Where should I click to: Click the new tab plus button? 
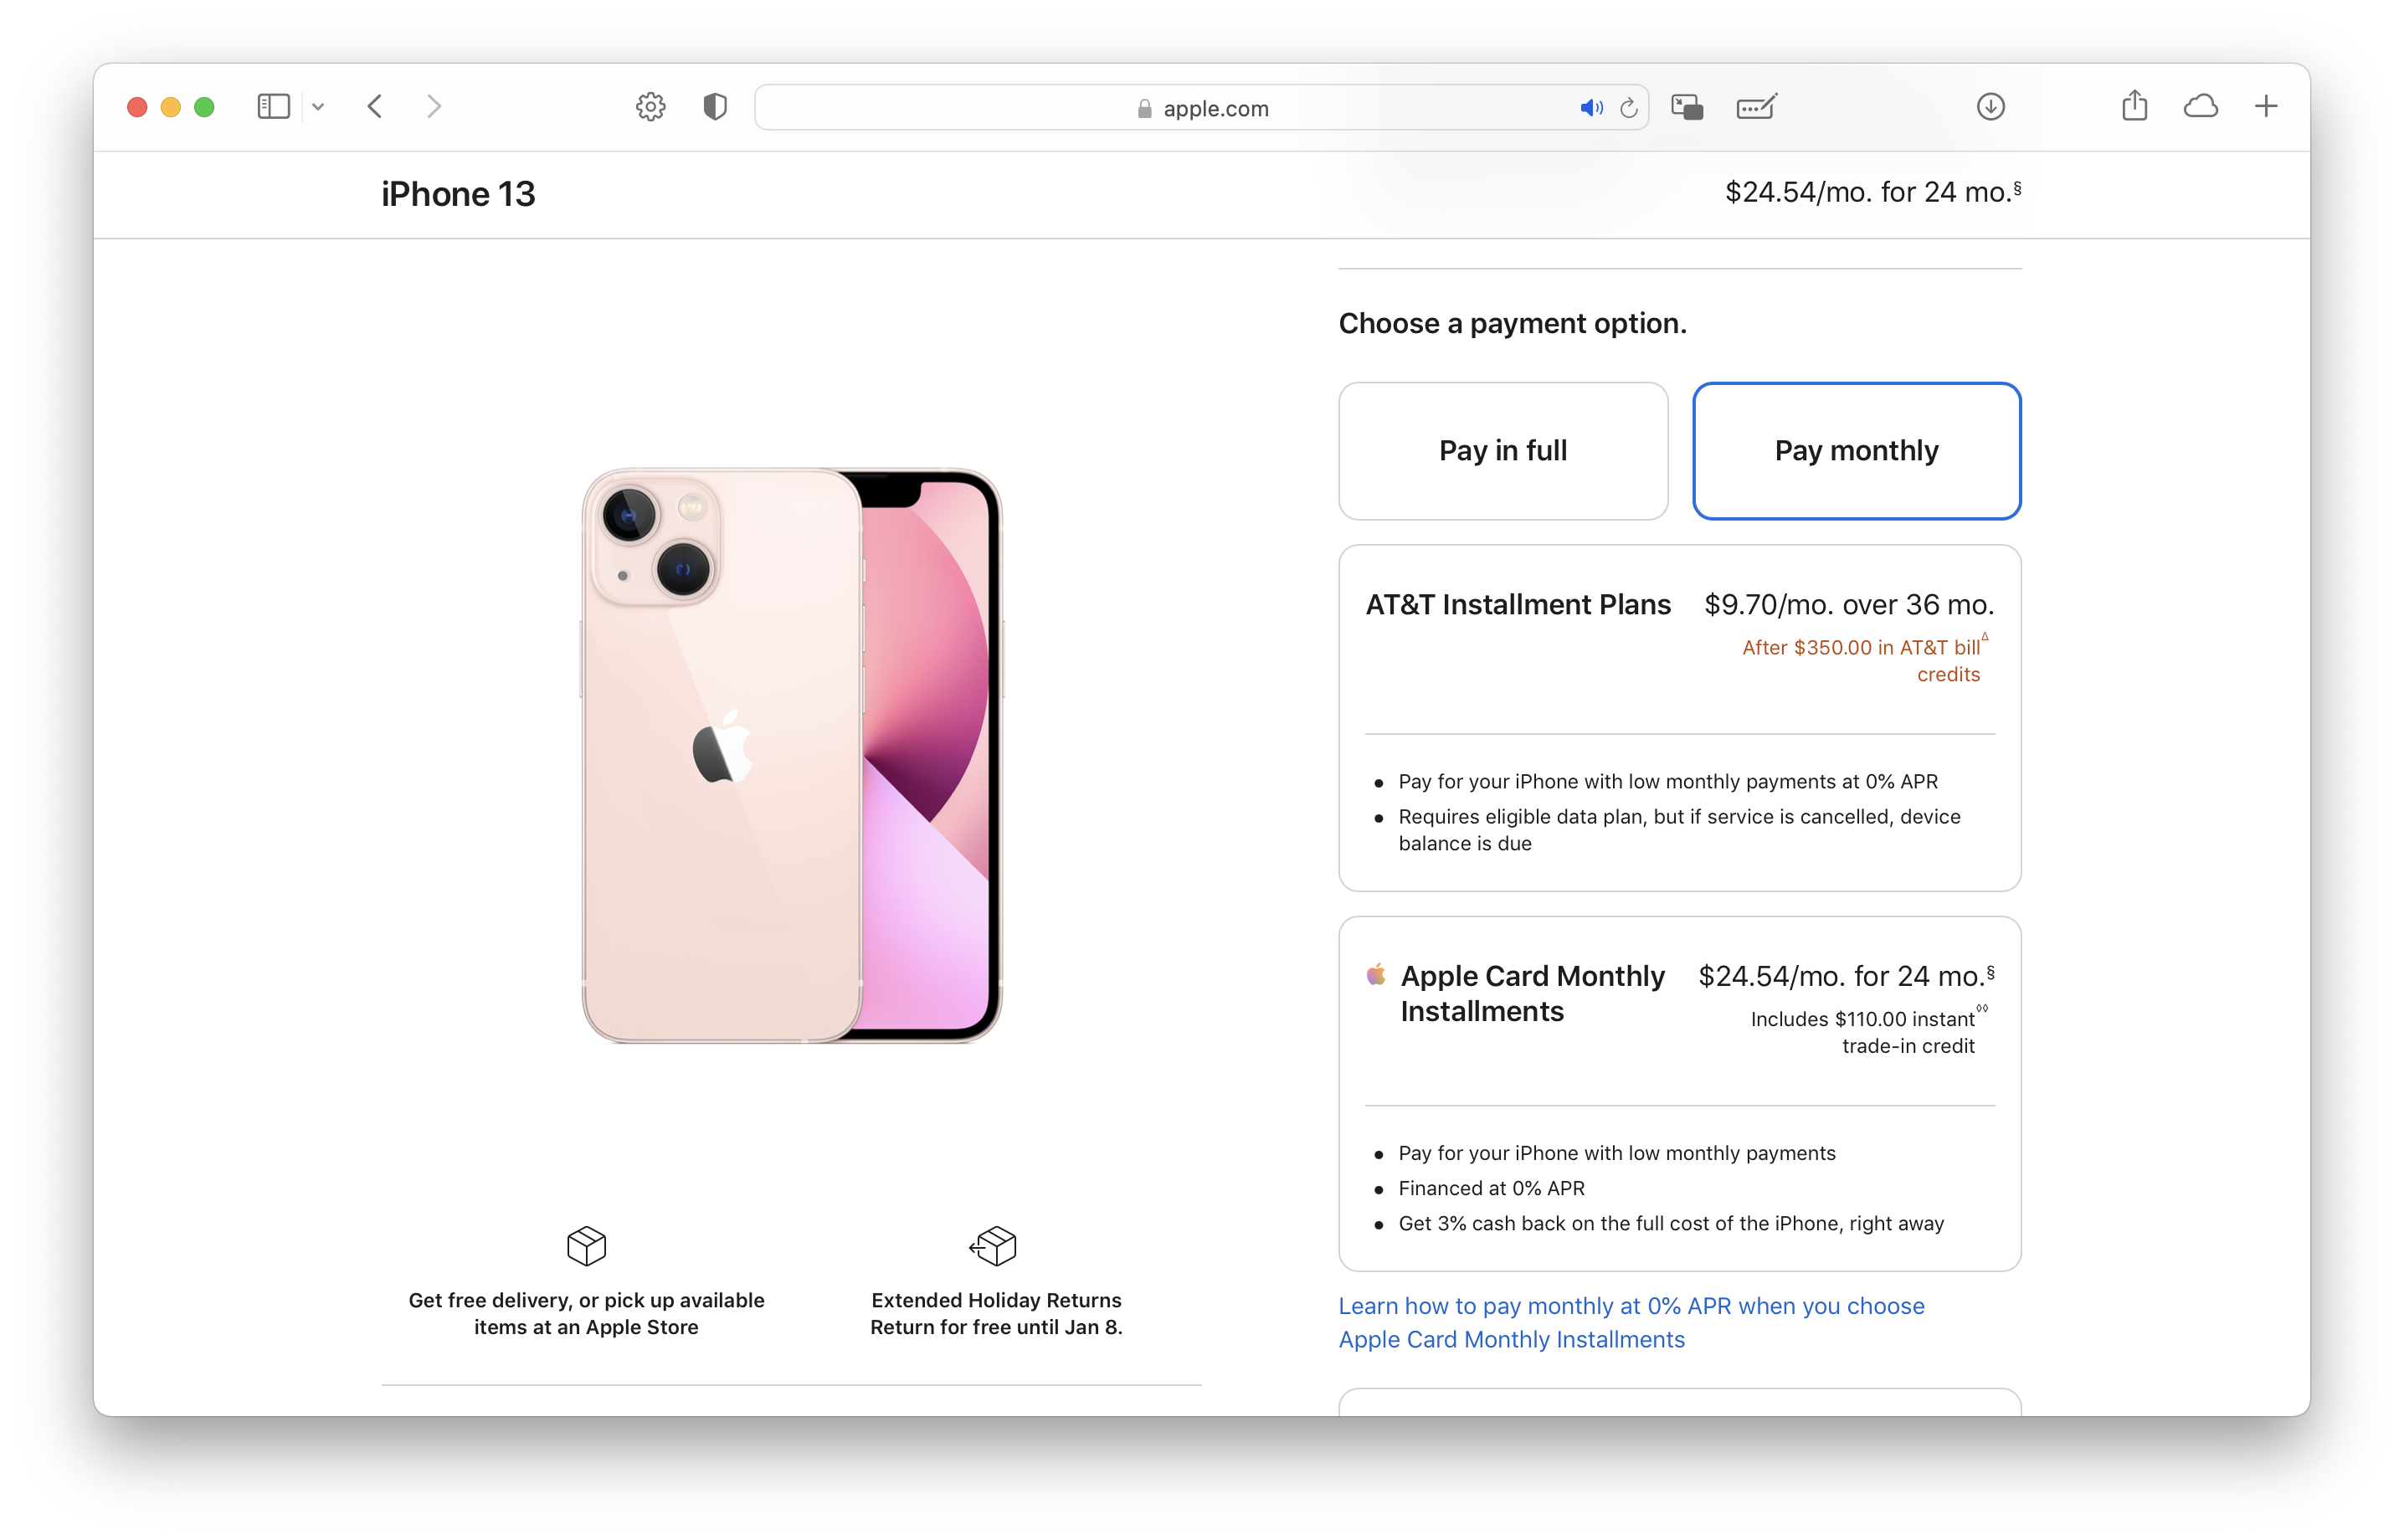pos(2271,107)
